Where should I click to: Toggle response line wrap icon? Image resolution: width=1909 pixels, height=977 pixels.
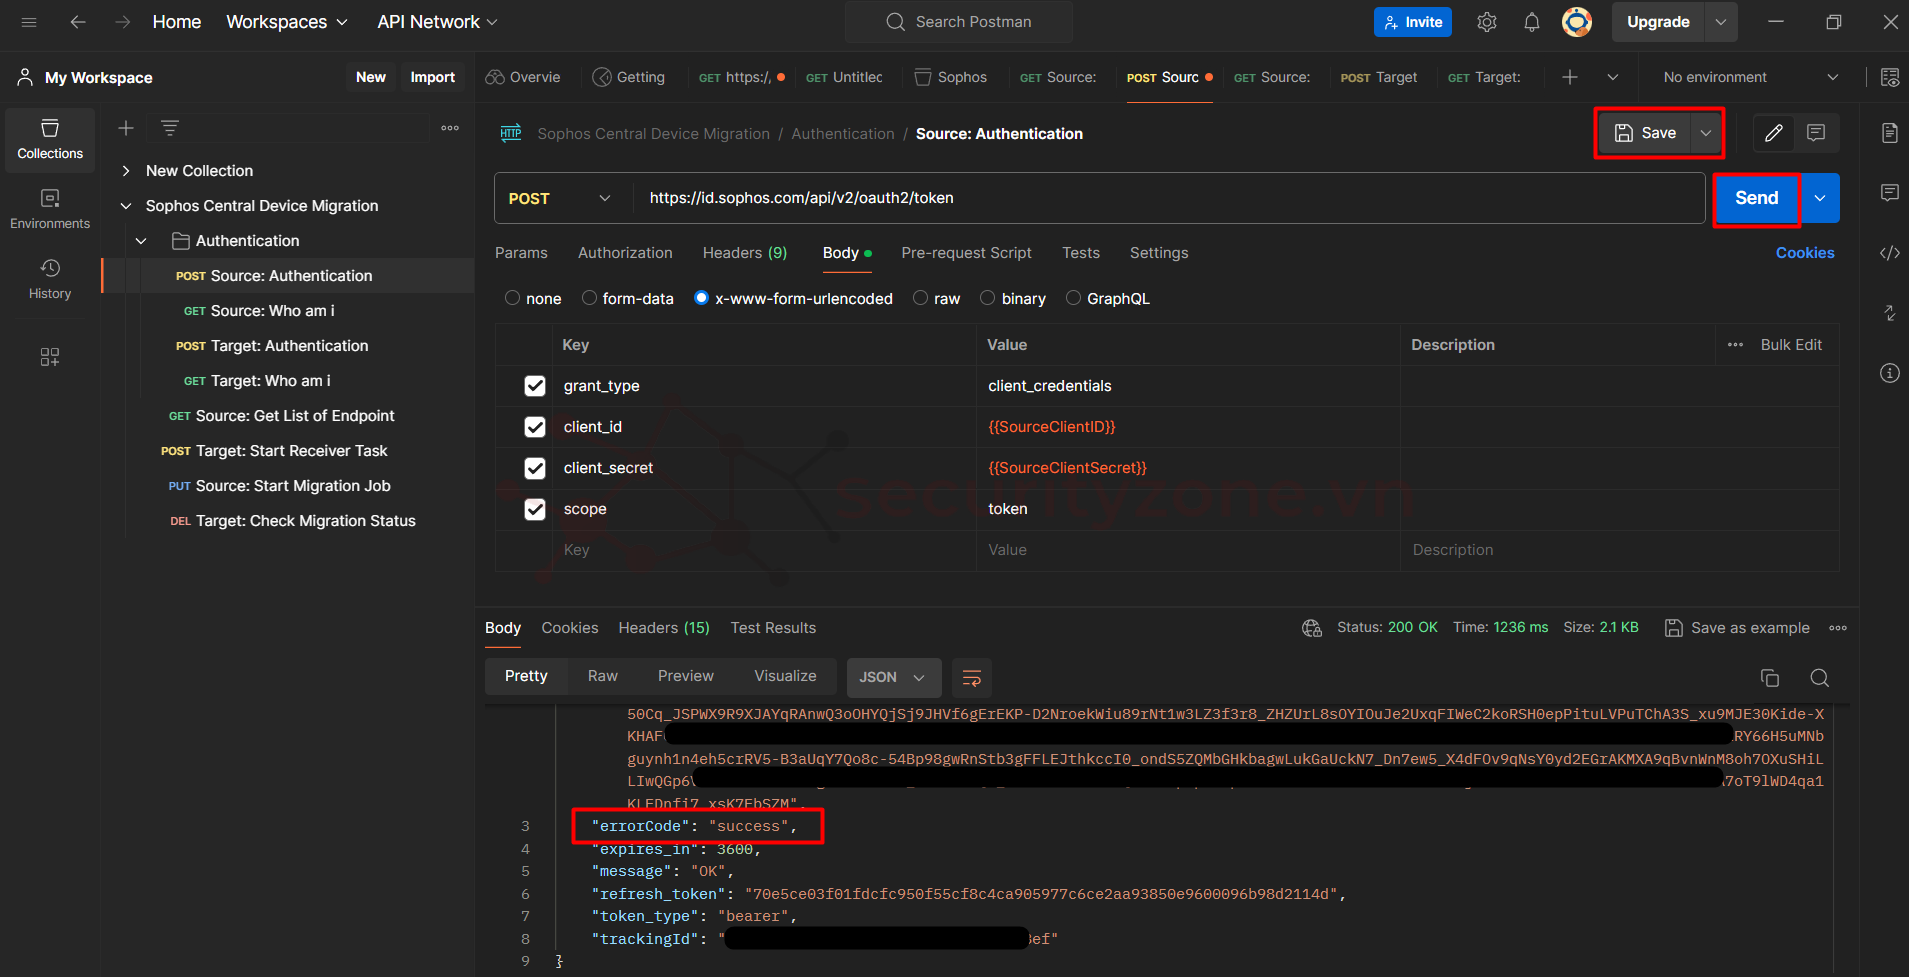click(x=971, y=678)
